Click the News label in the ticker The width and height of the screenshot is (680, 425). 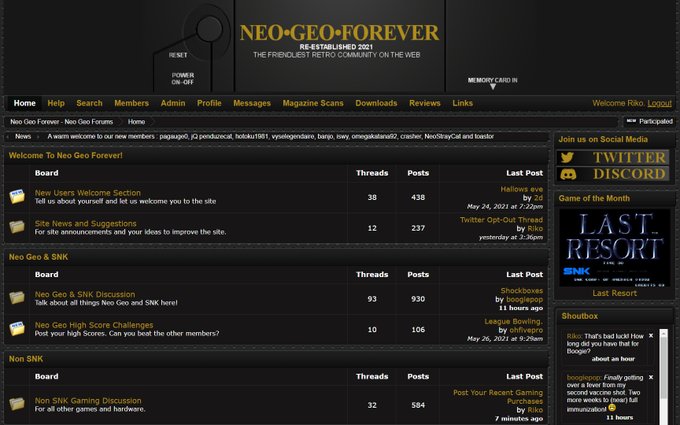pyautogui.click(x=23, y=136)
